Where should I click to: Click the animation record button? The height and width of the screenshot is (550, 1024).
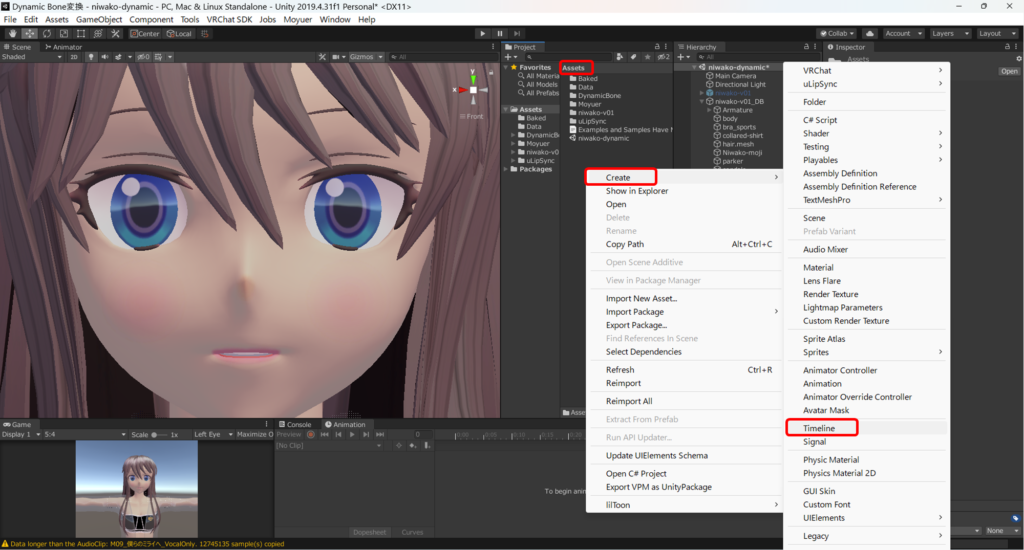310,435
